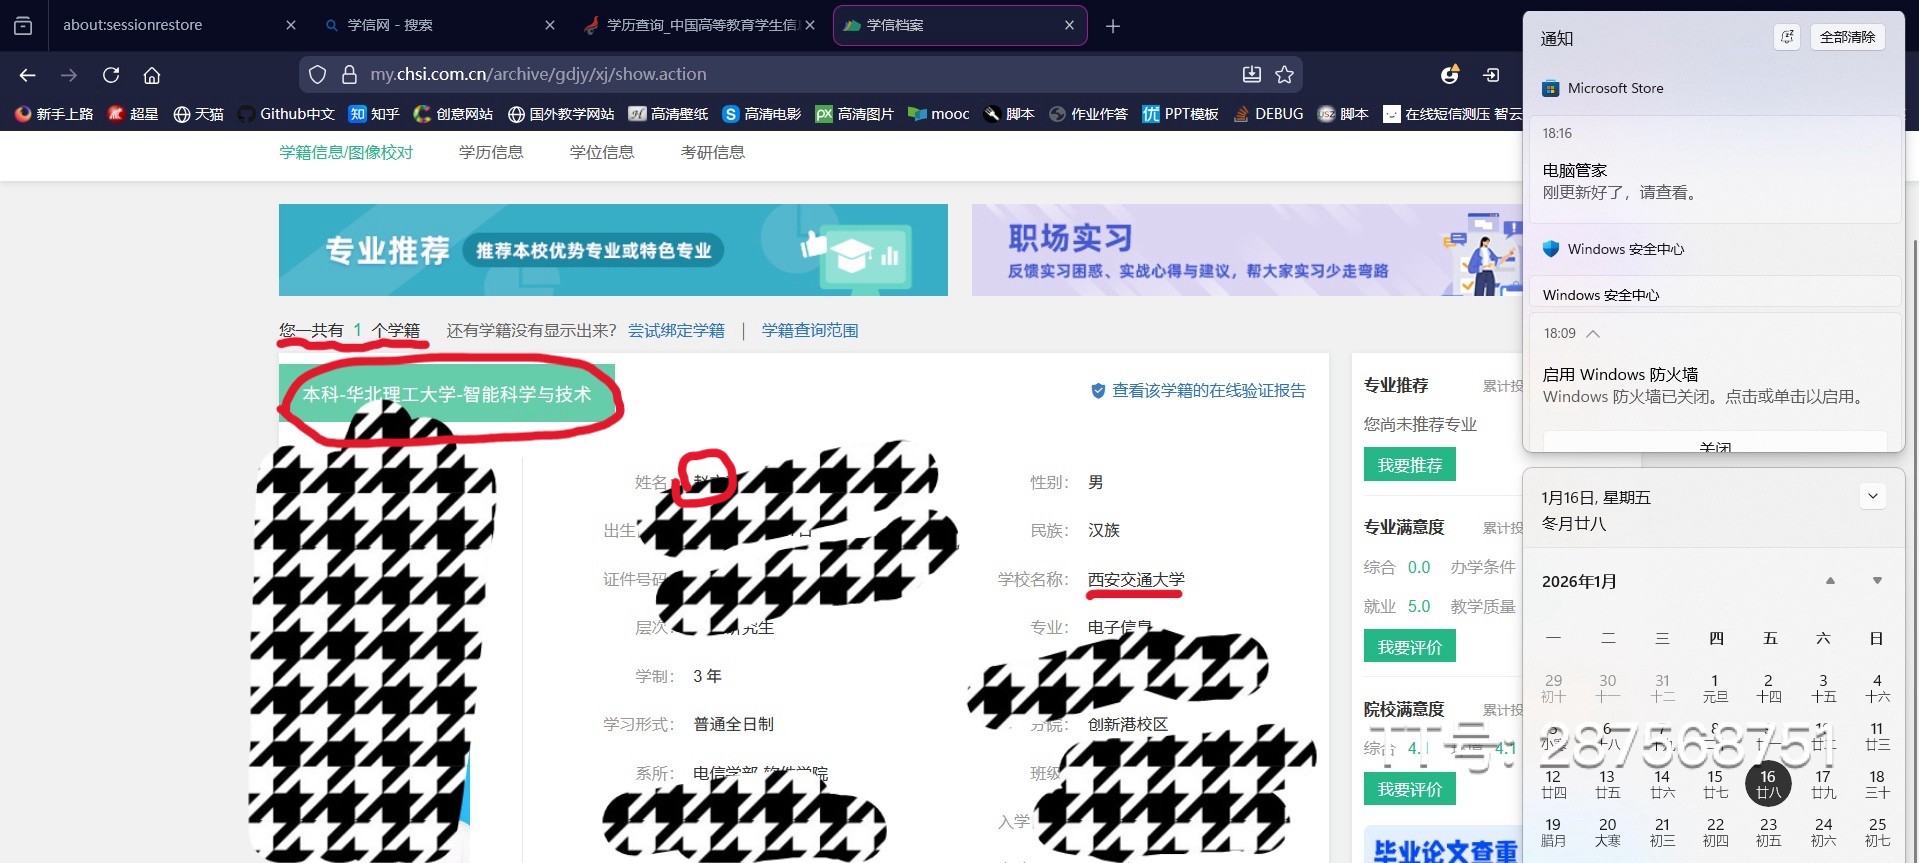
Task: Clear all notifications with 全部清除
Action: click(x=1847, y=37)
